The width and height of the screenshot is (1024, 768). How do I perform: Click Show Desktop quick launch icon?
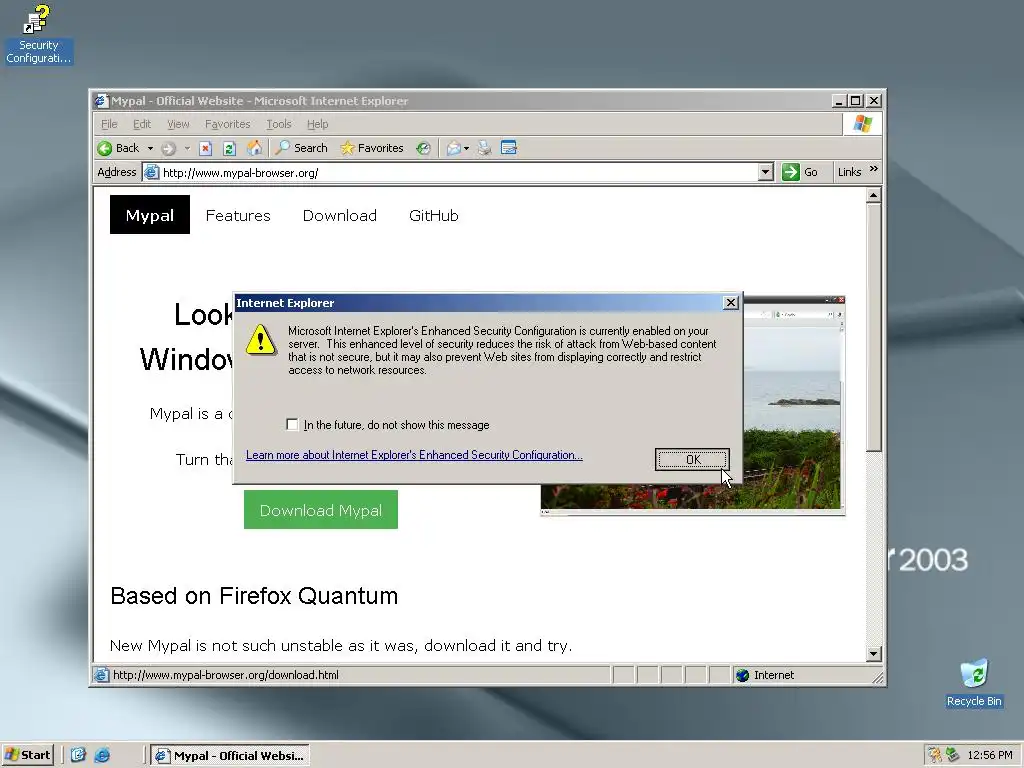point(78,755)
